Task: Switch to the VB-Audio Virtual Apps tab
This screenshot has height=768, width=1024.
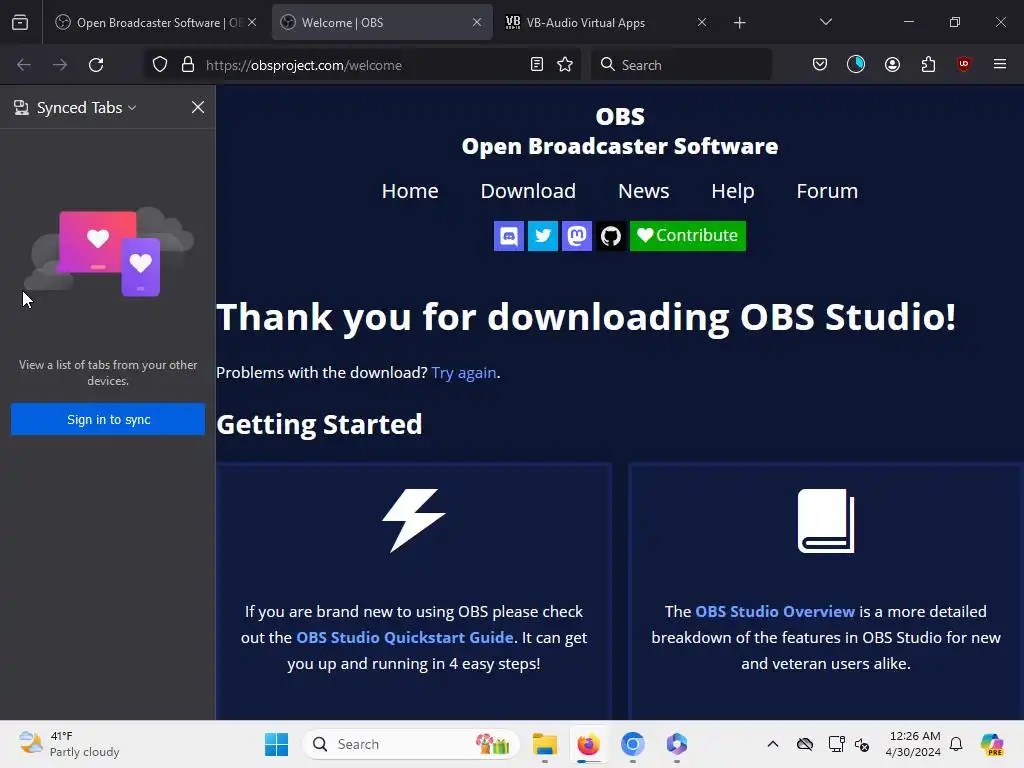Action: point(606,22)
